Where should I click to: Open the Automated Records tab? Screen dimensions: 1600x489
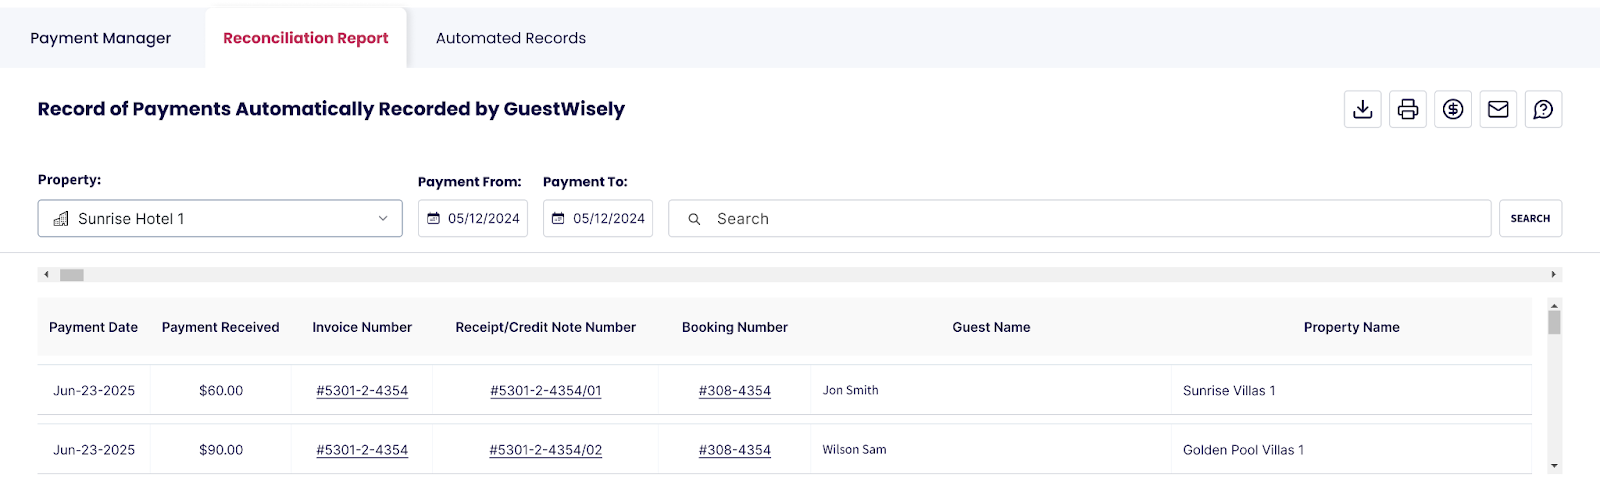pos(510,38)
